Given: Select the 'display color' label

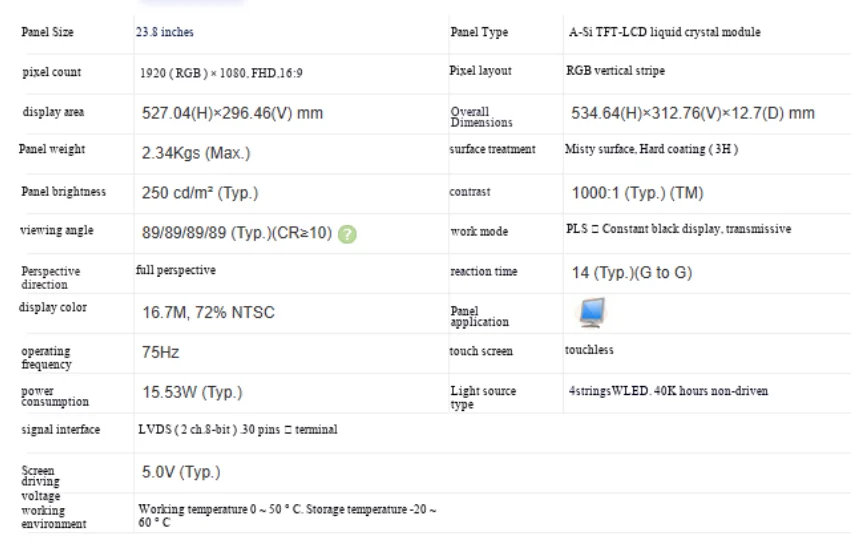Looking at the screenshot, I should (x=53, y=307).
